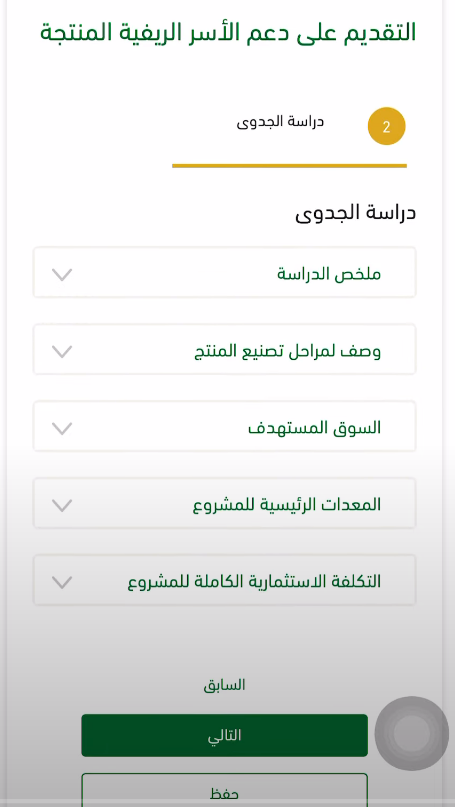
Task: Open the التكلفة الاستثمارية الكاملة للمشروع section
Action: point(224,580)
